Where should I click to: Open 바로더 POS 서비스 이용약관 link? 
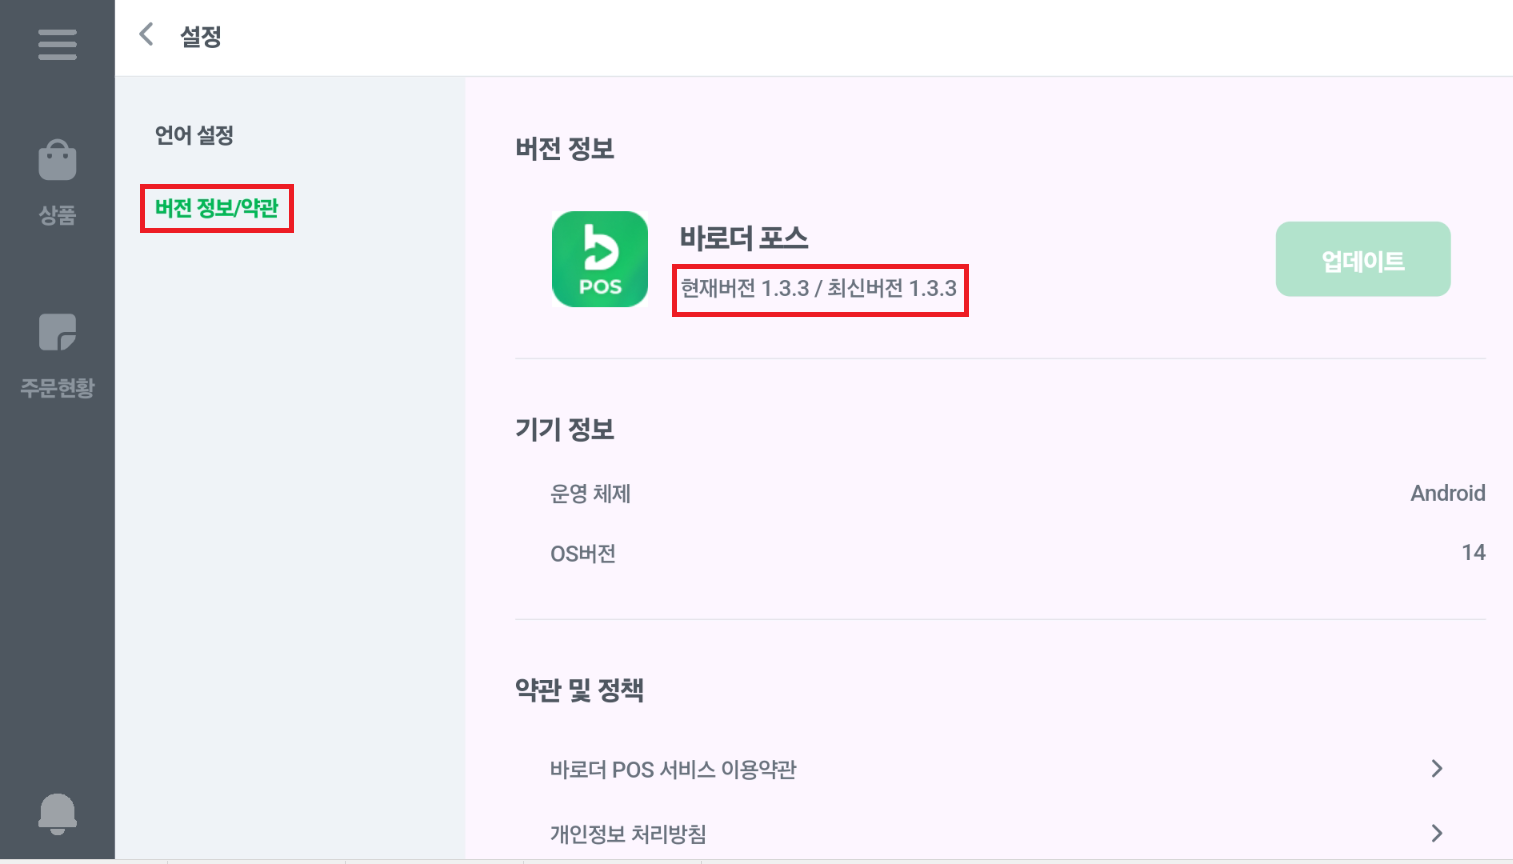pyautogui.click(x=673, y=769)
